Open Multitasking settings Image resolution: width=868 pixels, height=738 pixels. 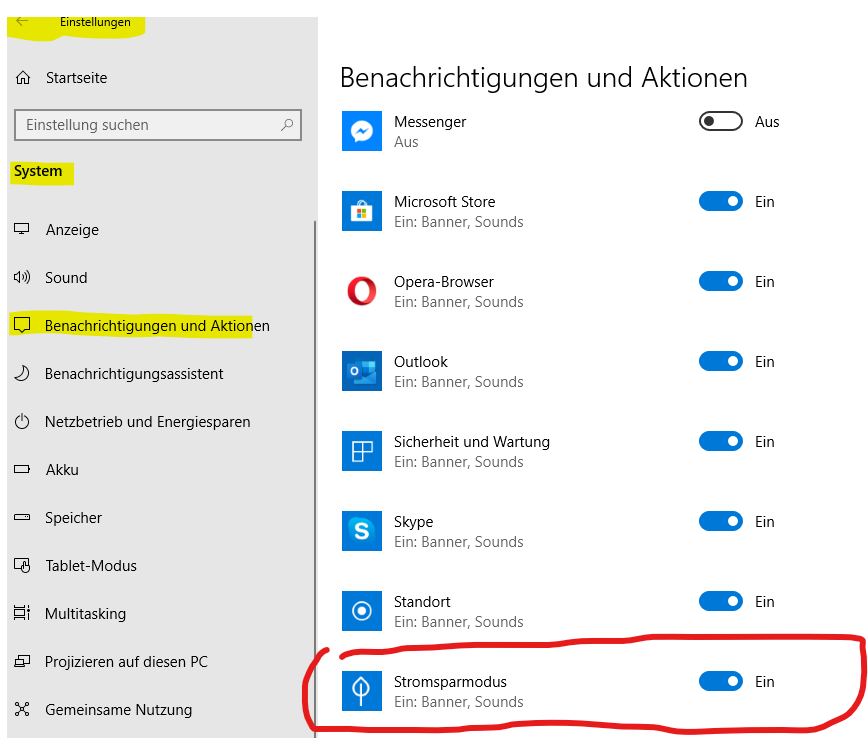point(85,614)
